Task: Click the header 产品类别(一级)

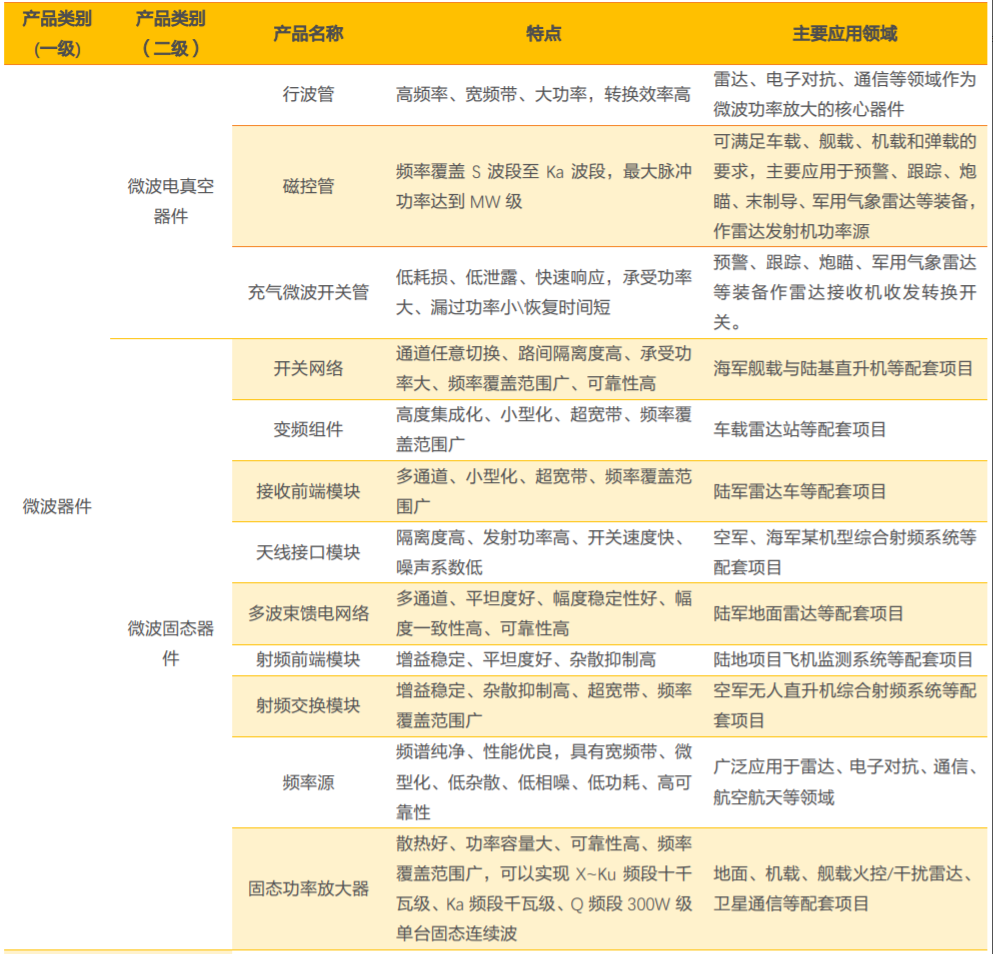Action: (x=57, y=34)
